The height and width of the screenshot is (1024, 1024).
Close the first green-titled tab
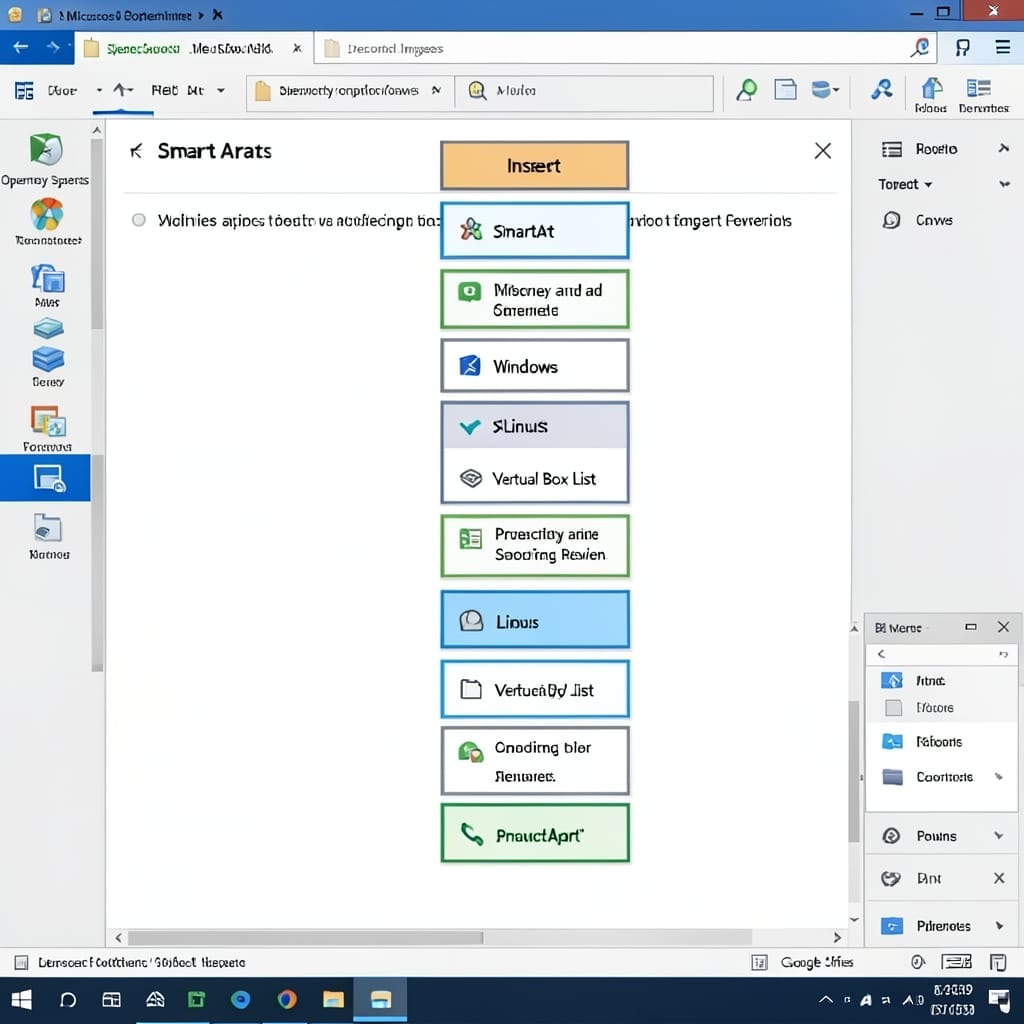pyautogui.click(x=297, y=48)
